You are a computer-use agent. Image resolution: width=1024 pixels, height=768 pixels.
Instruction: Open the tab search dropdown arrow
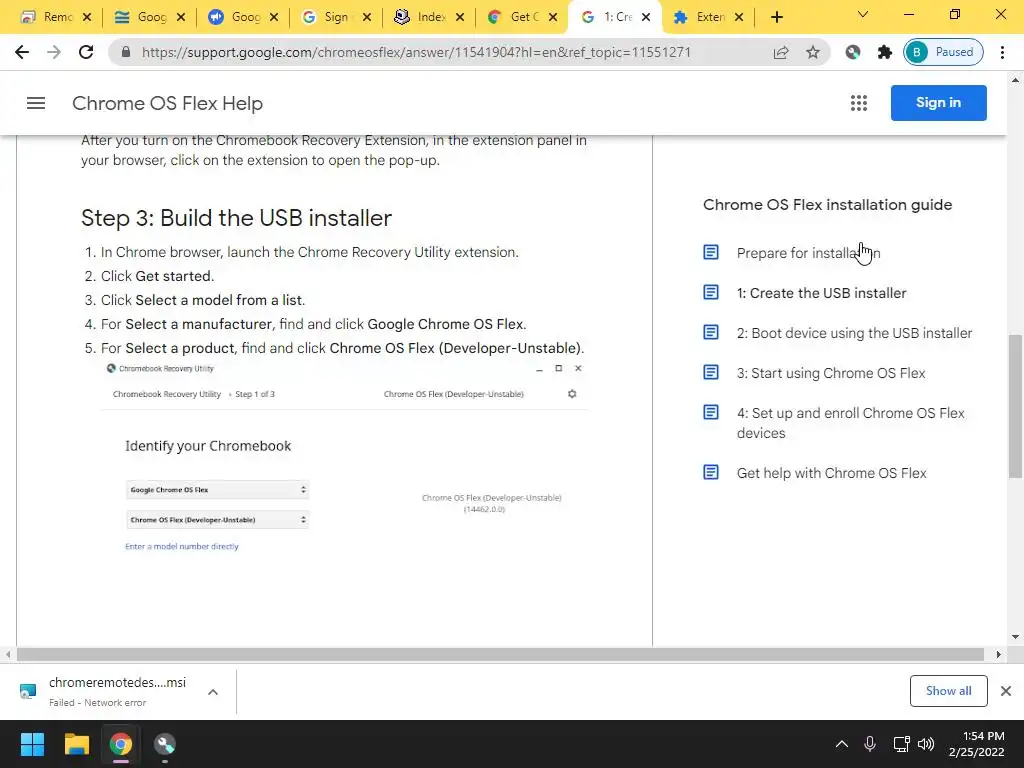point(863,14)
